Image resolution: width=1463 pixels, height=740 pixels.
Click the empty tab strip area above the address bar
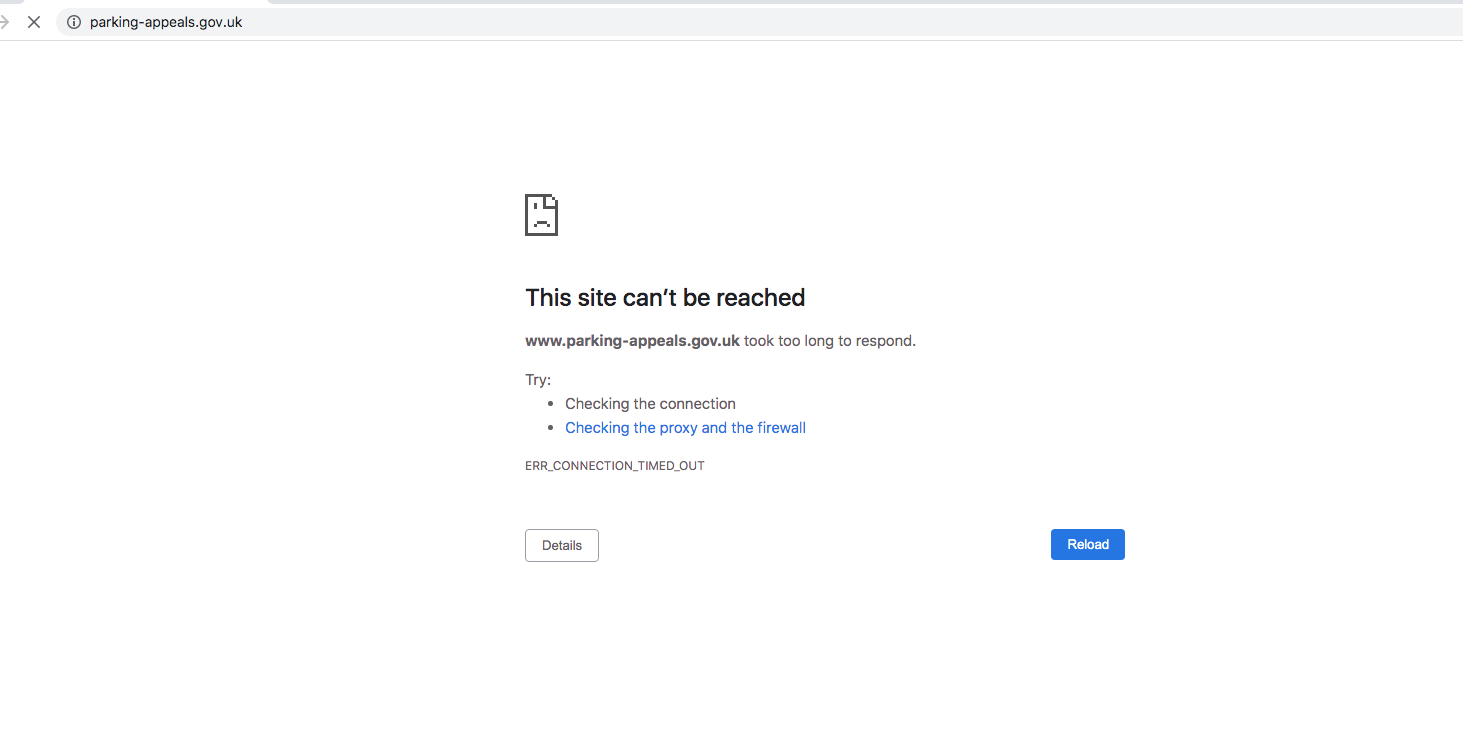coord(800,3)
